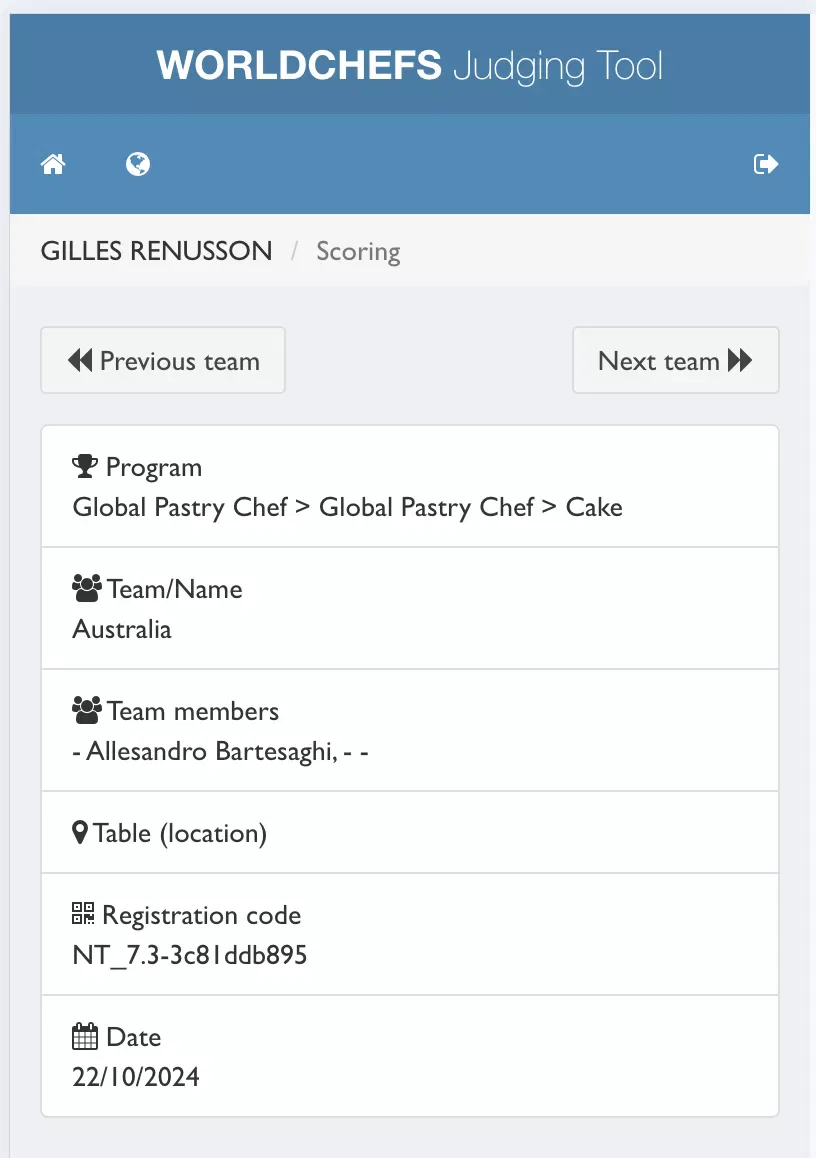Open the GILLES RENUSSON breadcrumb link

pyautogui.click(x=157, y=251)
